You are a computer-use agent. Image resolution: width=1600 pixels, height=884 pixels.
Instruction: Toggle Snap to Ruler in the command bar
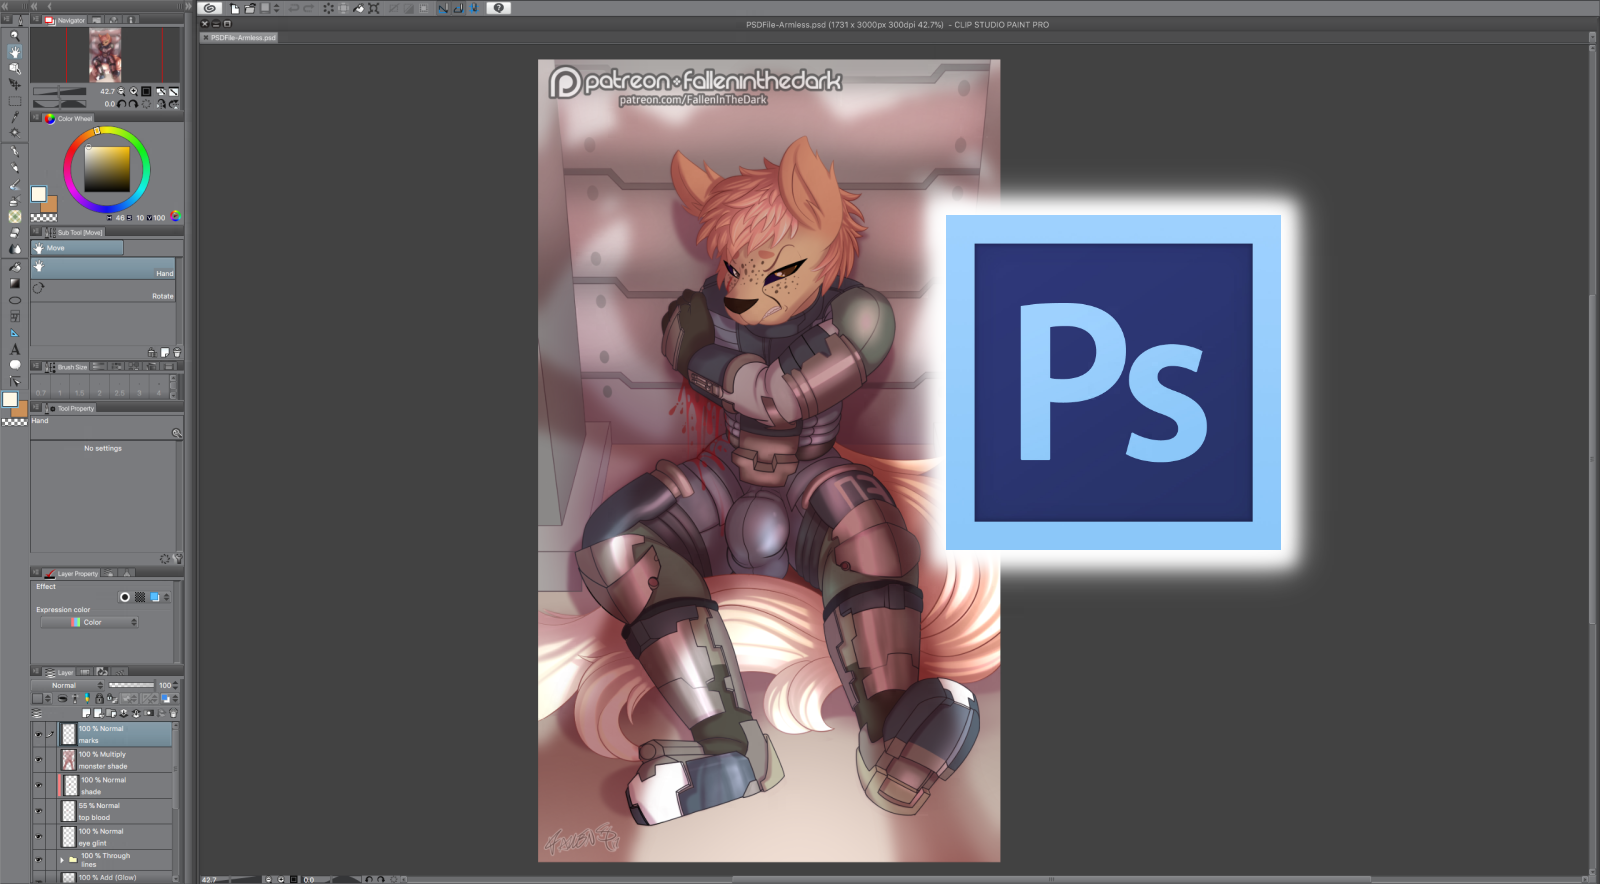tap(442, 8)
